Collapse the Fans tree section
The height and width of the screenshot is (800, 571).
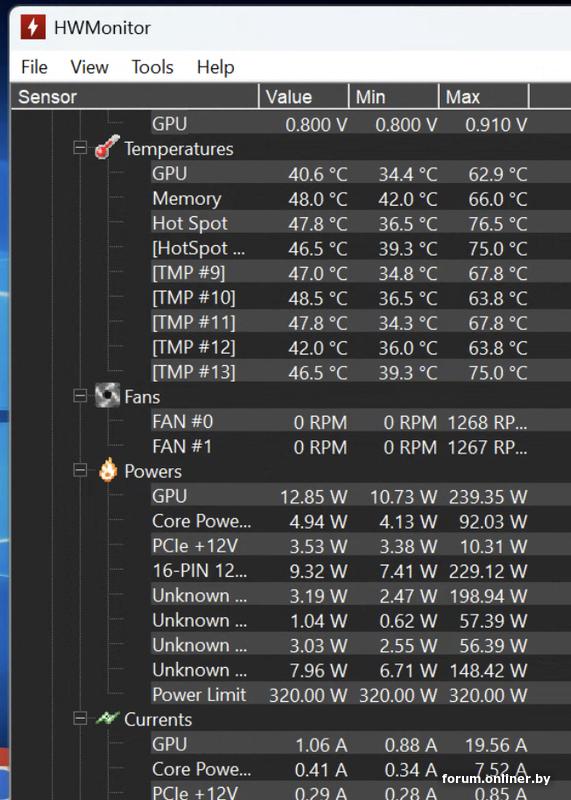click(x=80, y=396)
